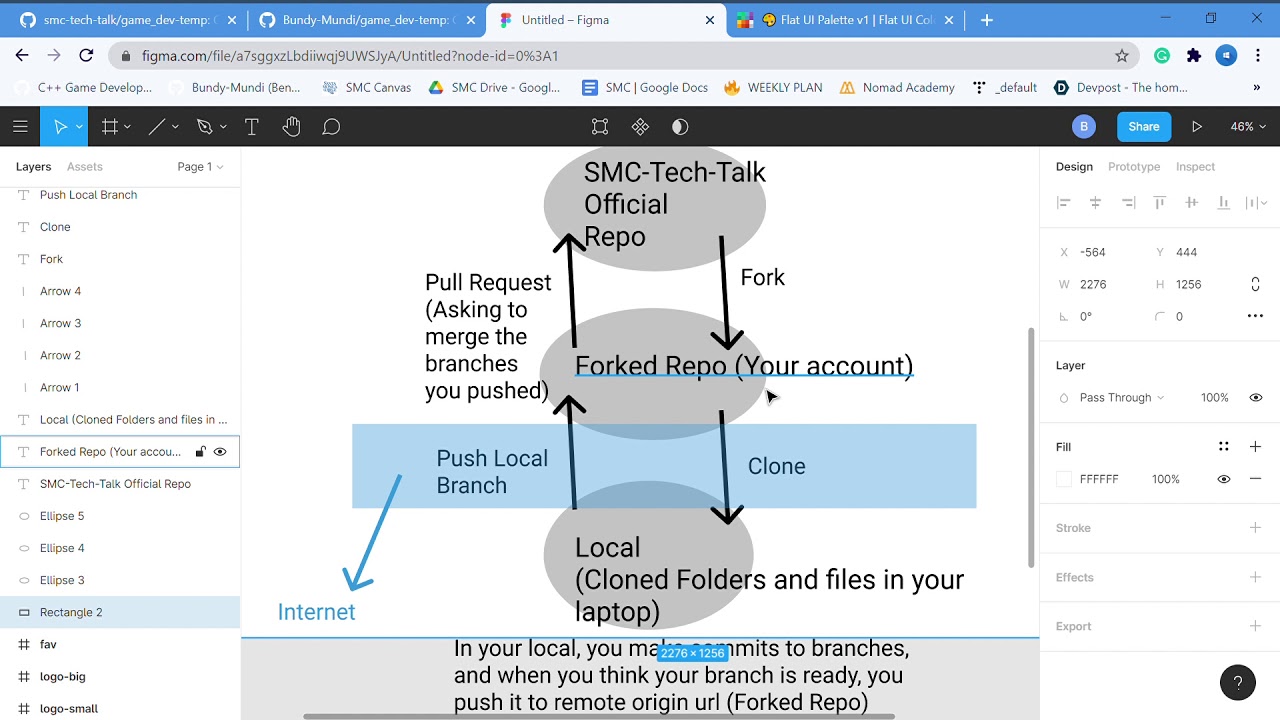Open the help question mark button
This screenshot has width=1280, height=720.
tap(1238, 683)
